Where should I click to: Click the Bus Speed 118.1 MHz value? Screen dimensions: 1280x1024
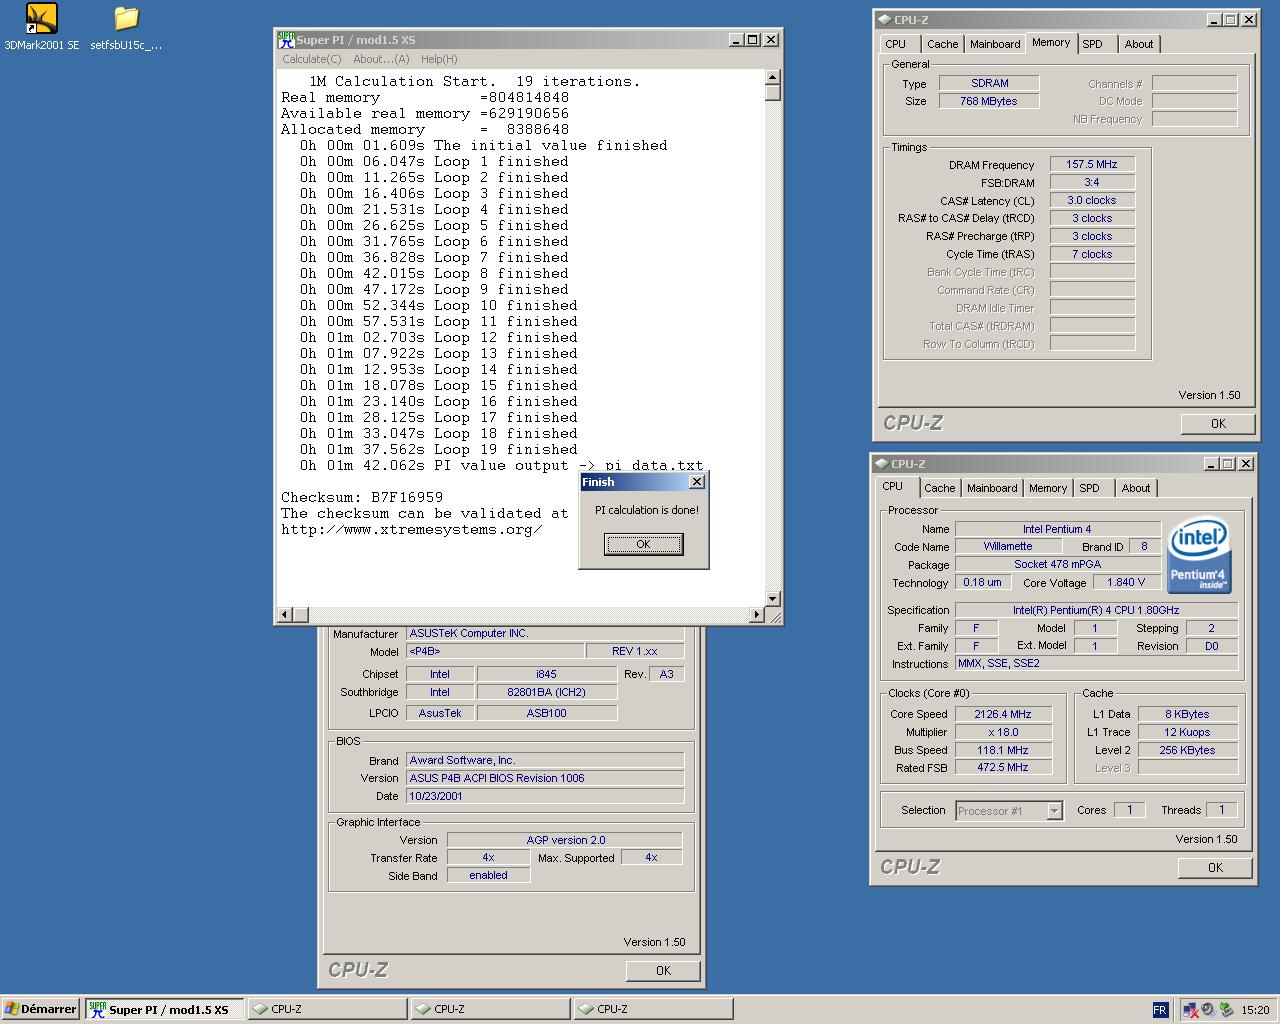coord(1003,751)
